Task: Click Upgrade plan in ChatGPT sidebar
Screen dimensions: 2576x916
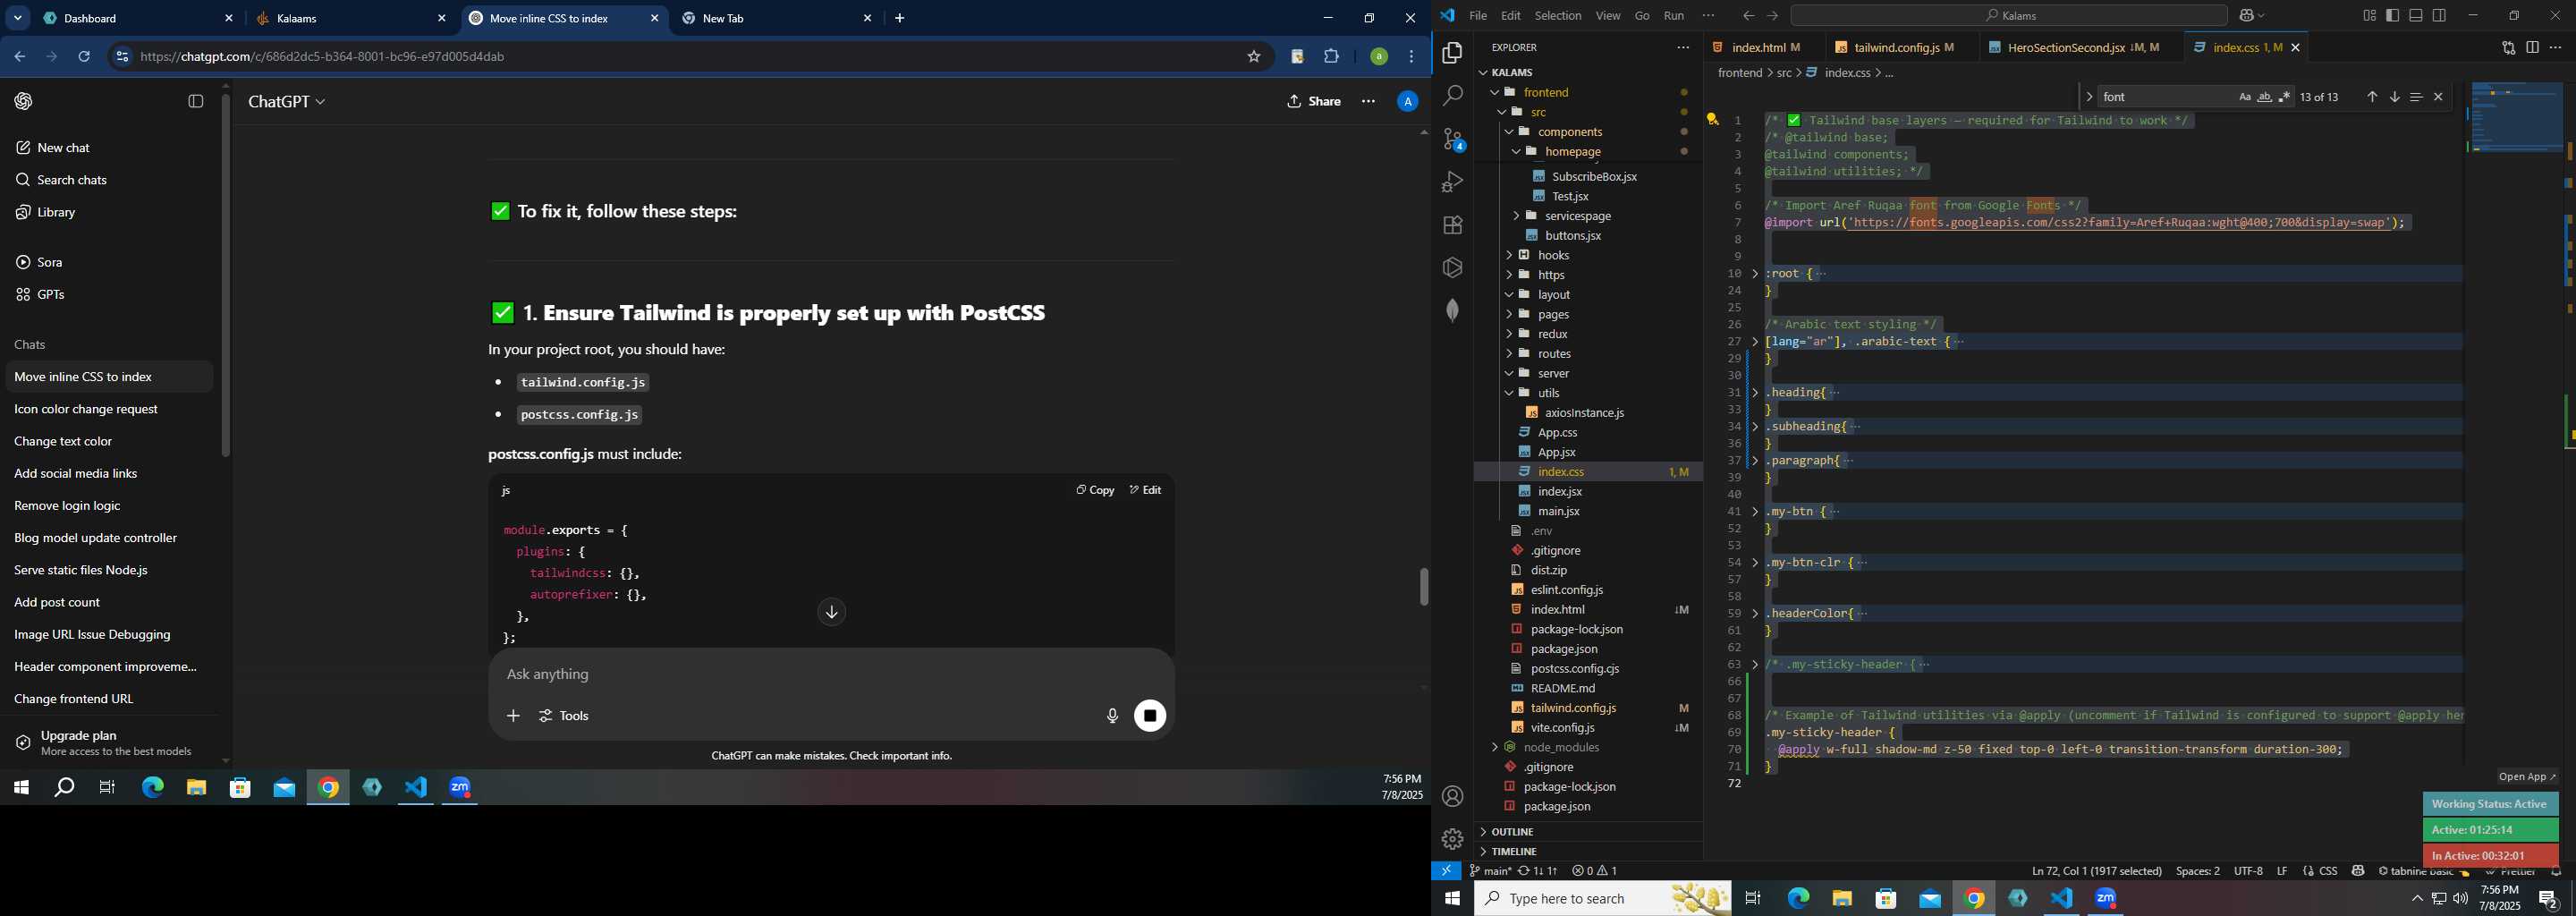Action: pos(108,743)
